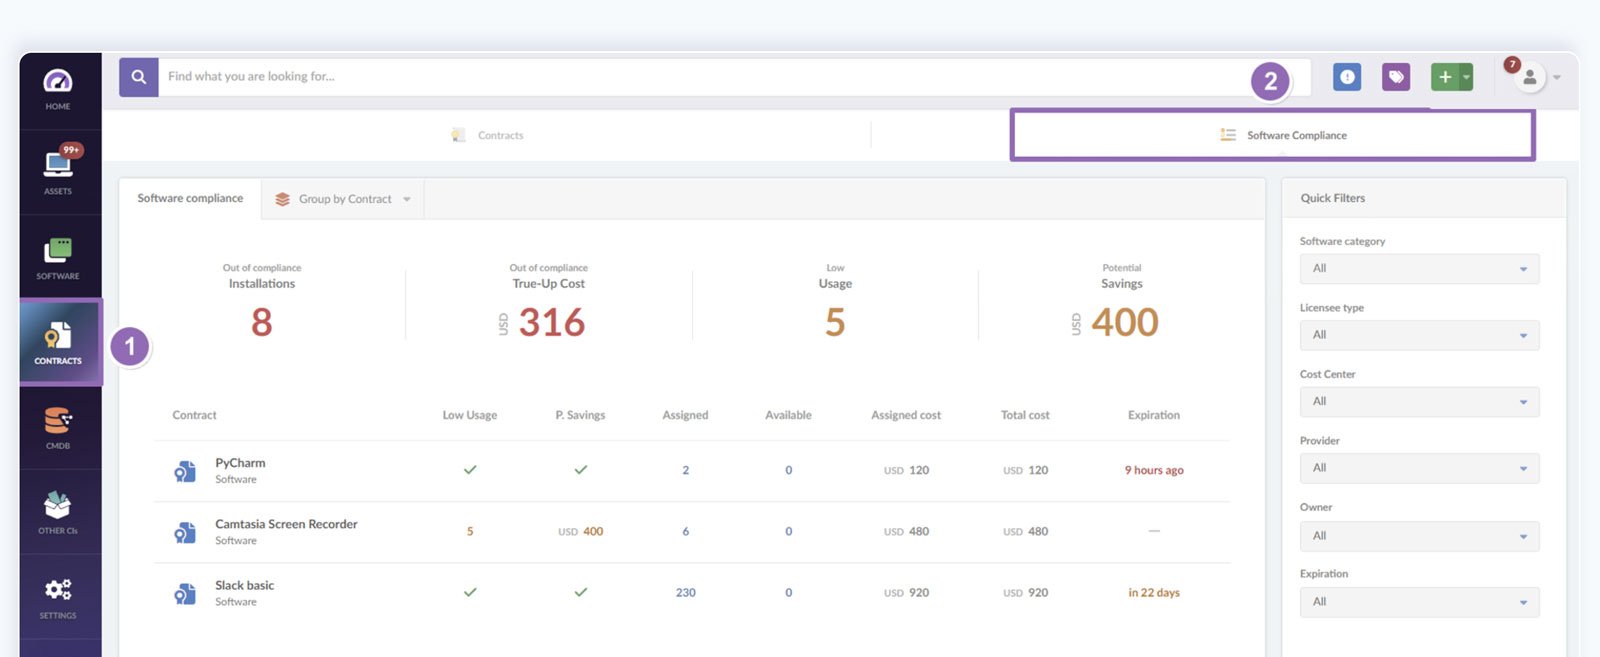The height and width of the screenshot is (657, 1600).
Task: Open the Home dashboard in sidebar
Action: pyautogui.click(x=58, y=88)
